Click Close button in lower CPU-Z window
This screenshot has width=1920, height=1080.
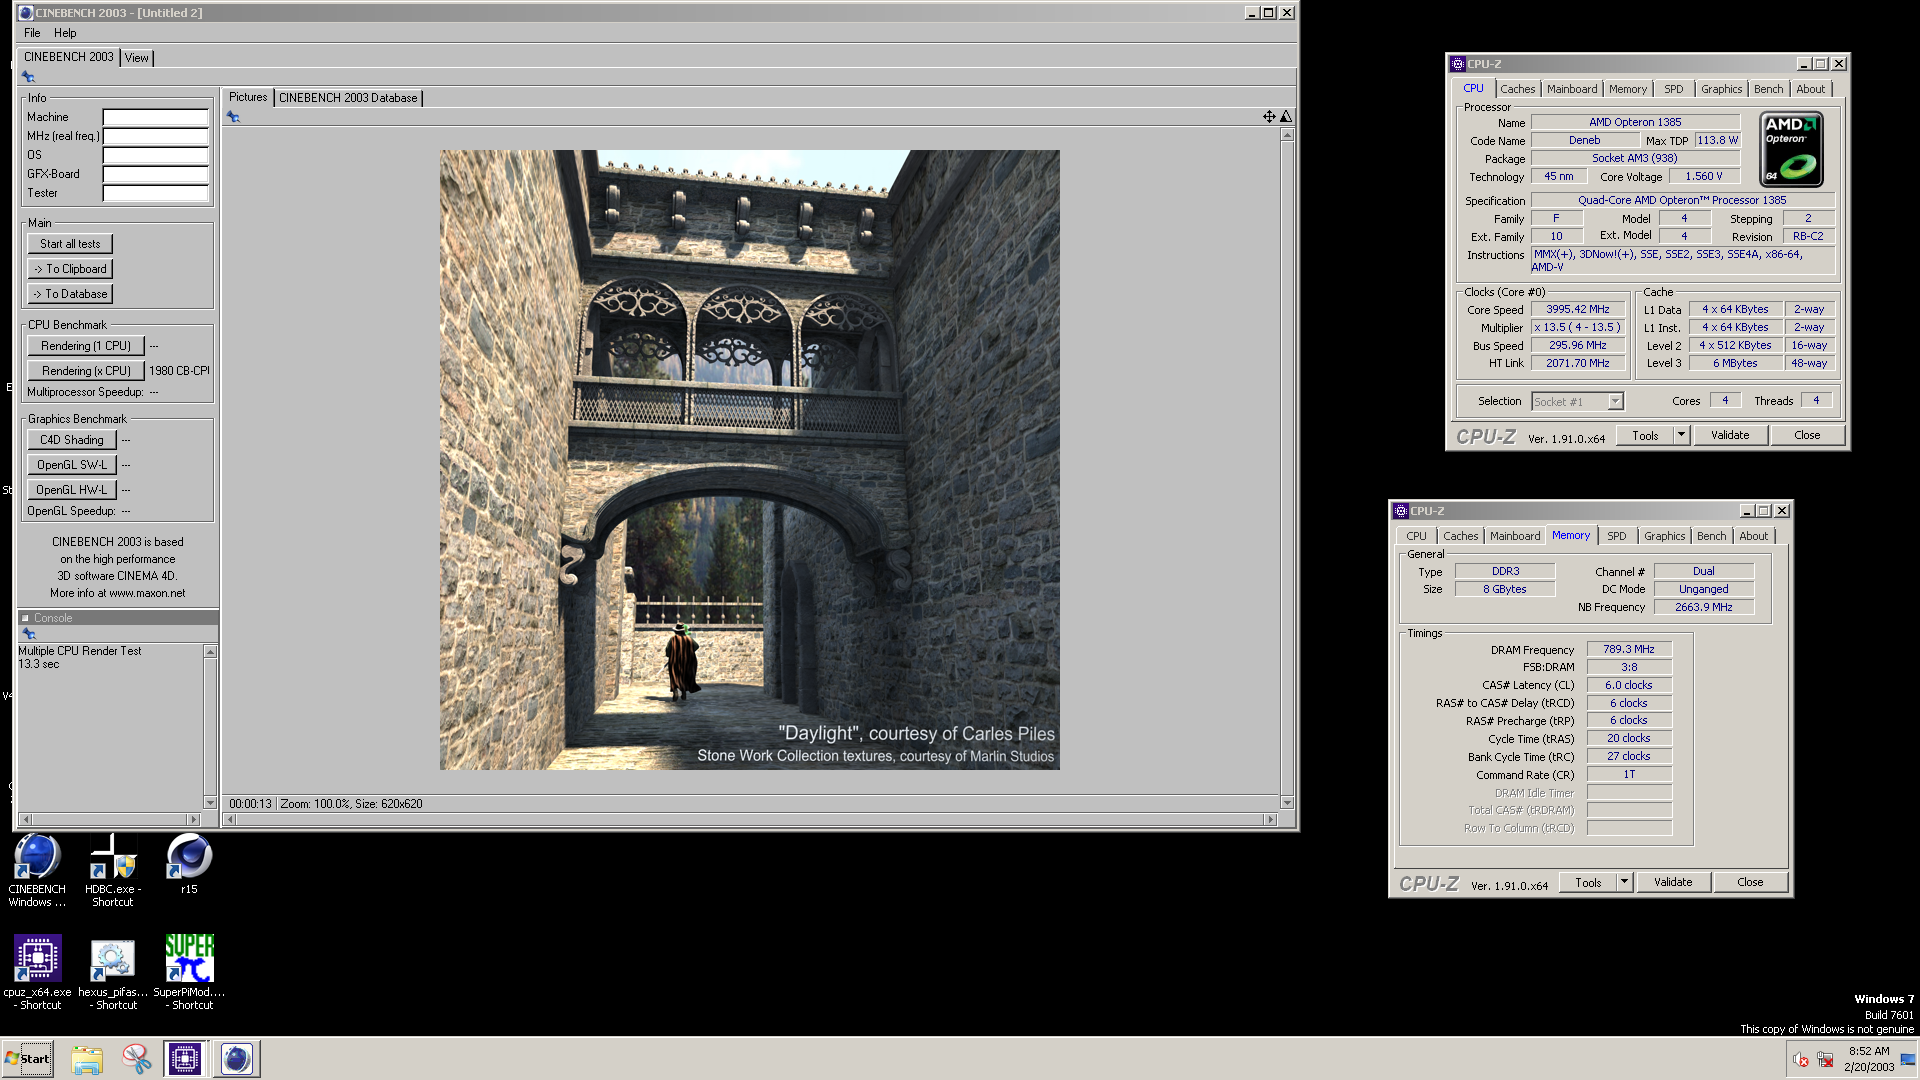point(1750,882)
